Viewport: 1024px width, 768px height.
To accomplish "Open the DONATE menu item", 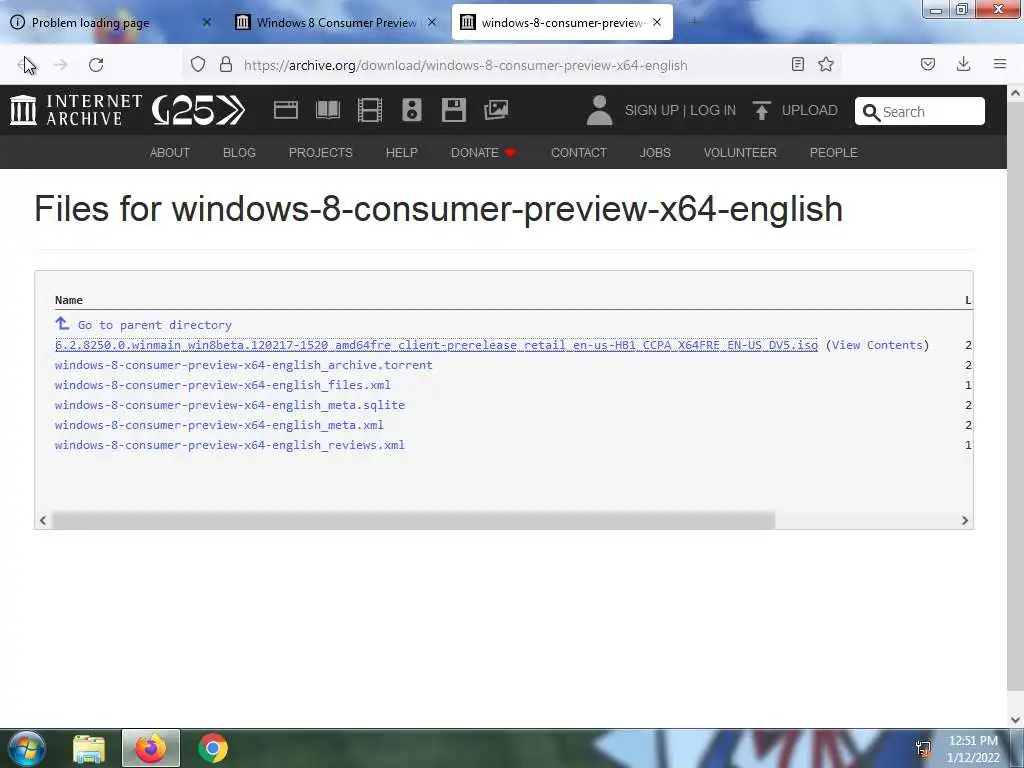I will tap(483, 152).
